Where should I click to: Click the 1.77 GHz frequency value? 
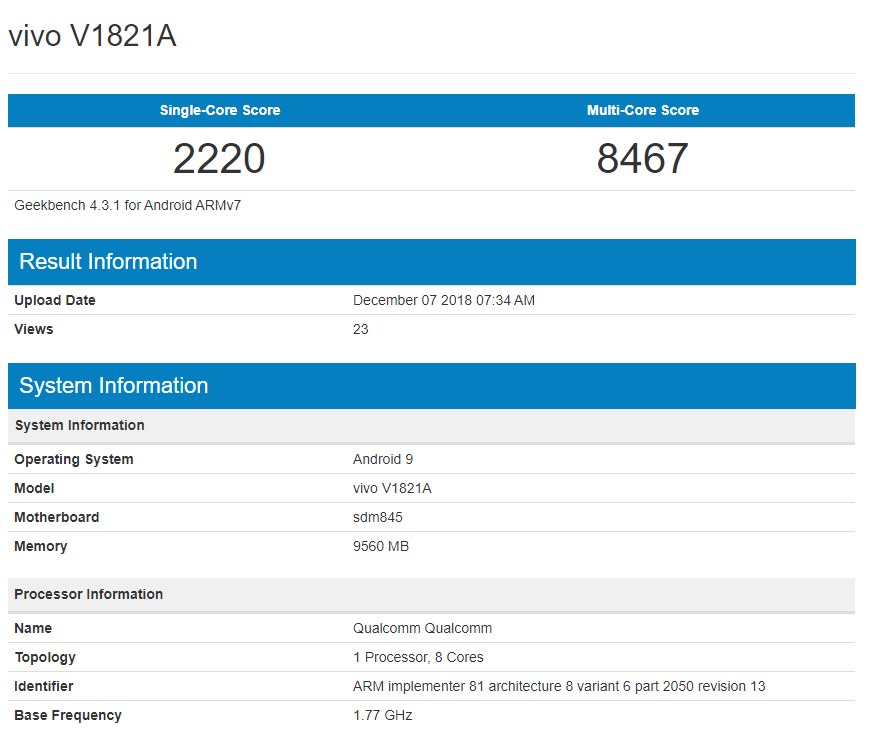click(x=383, y=716)
